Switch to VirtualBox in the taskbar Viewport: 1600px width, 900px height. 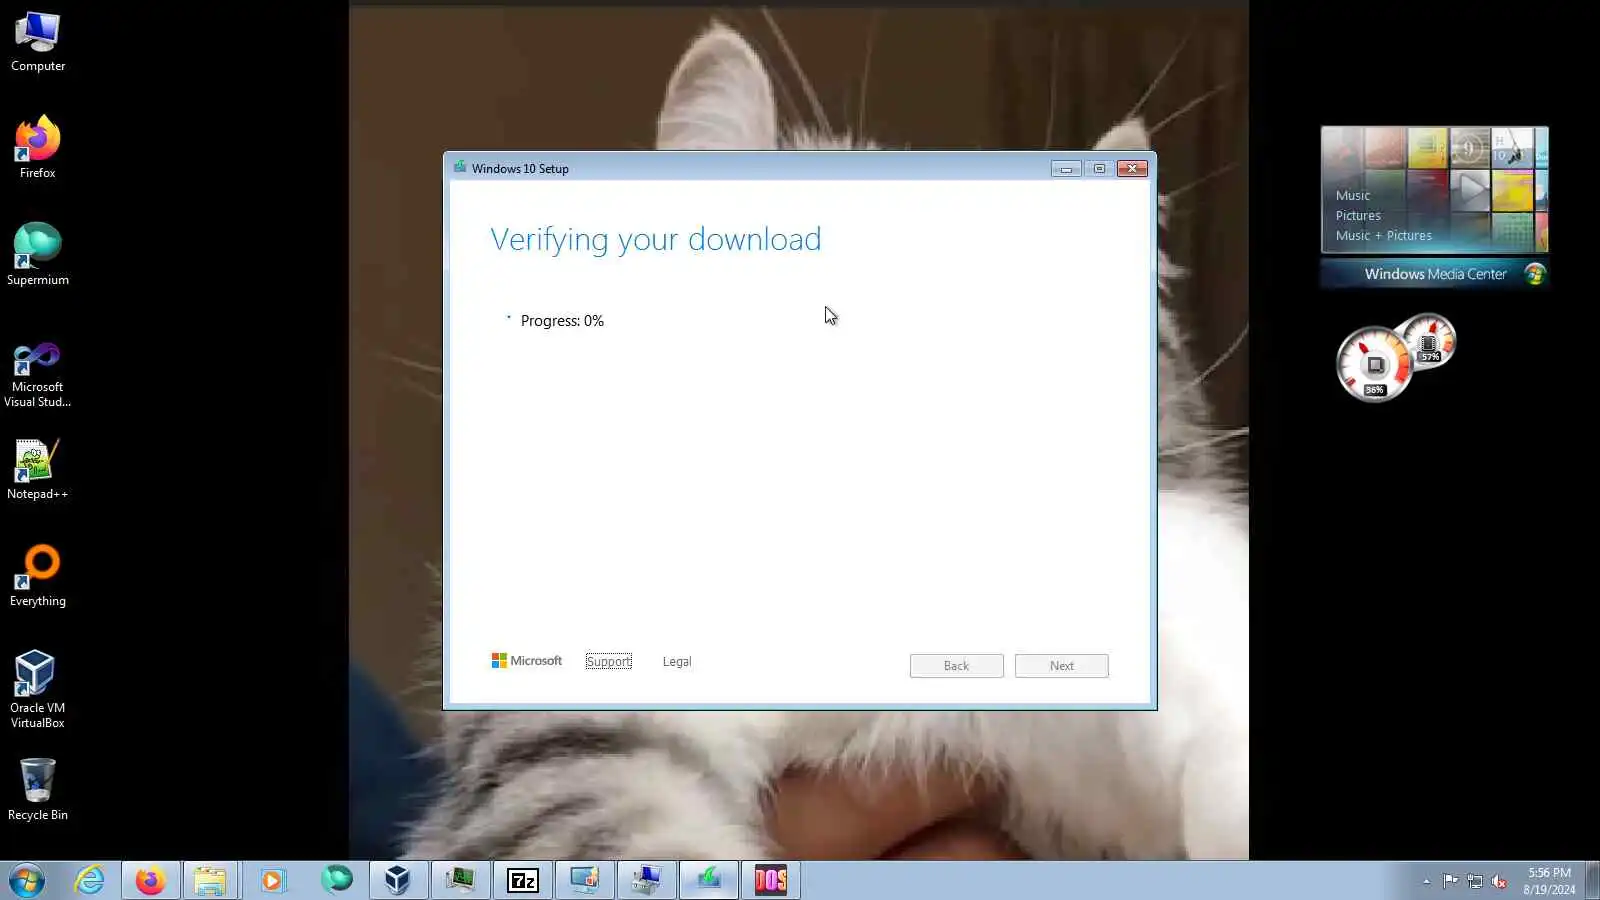point(398,880)
